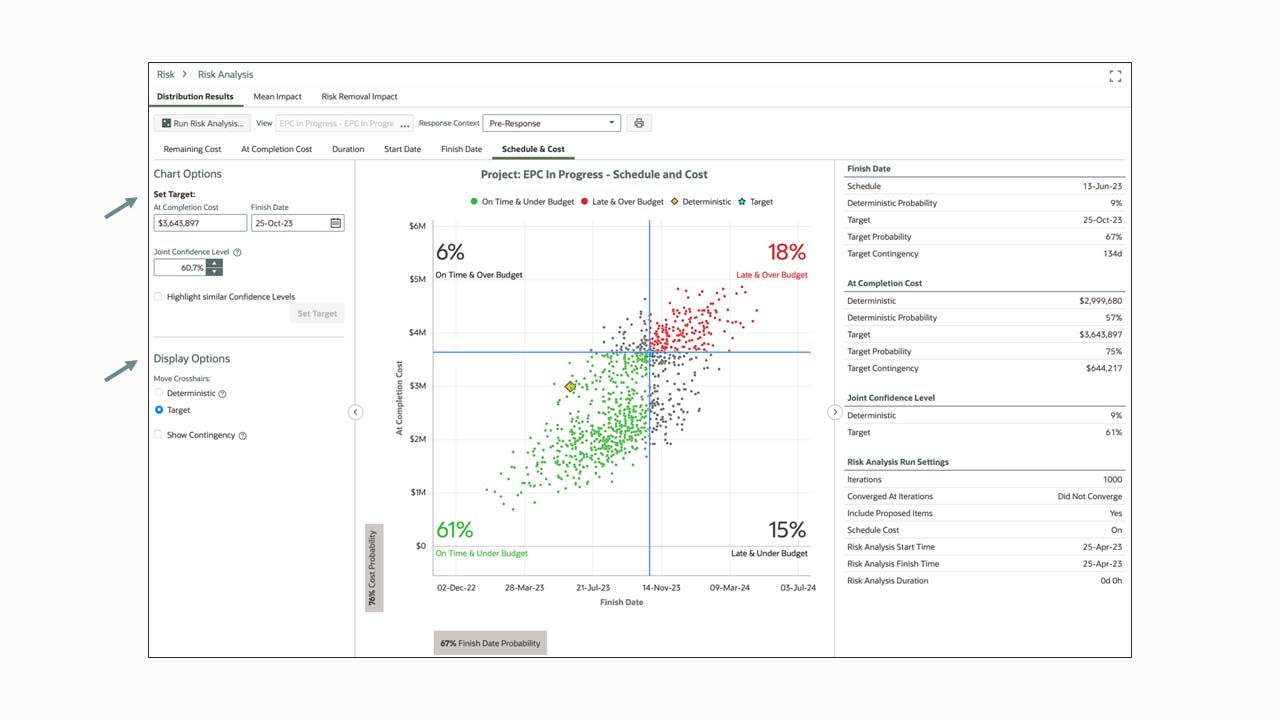The height and width of the screenshot is (720, 1280).
Task: Open full screen view with expand icon
Action: pyautogui.click(x=1116, y=75)
